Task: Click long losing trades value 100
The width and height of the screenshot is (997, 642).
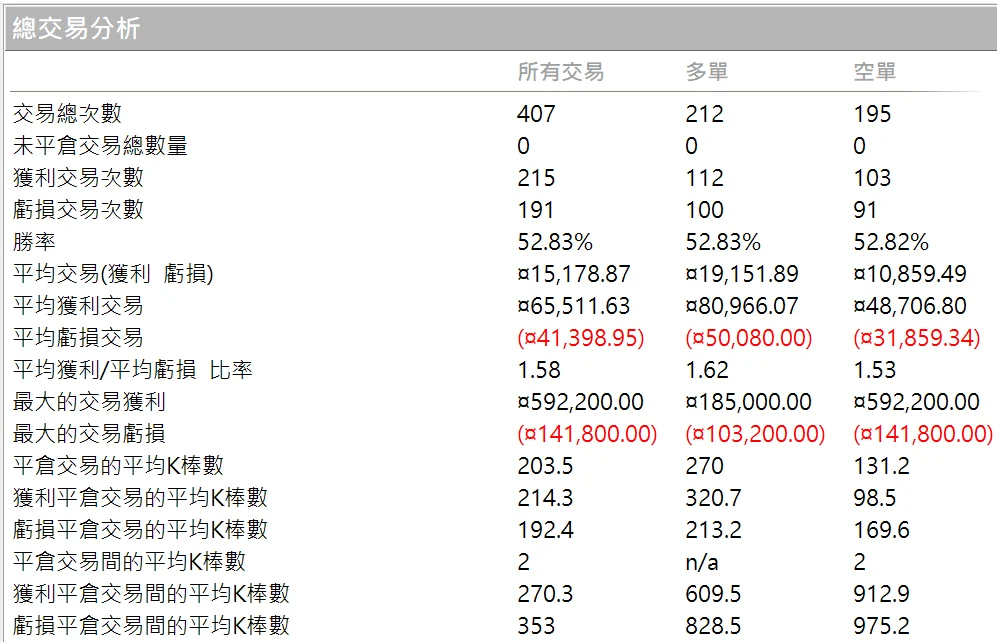Action: pos(705,210)
